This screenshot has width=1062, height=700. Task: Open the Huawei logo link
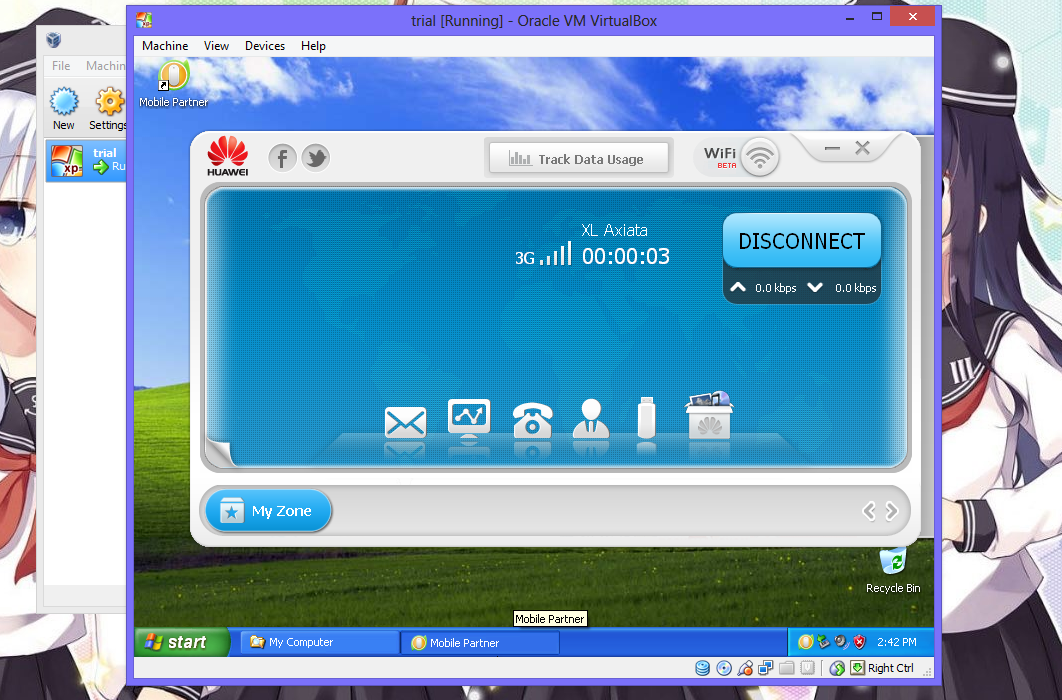coord(228,156)
